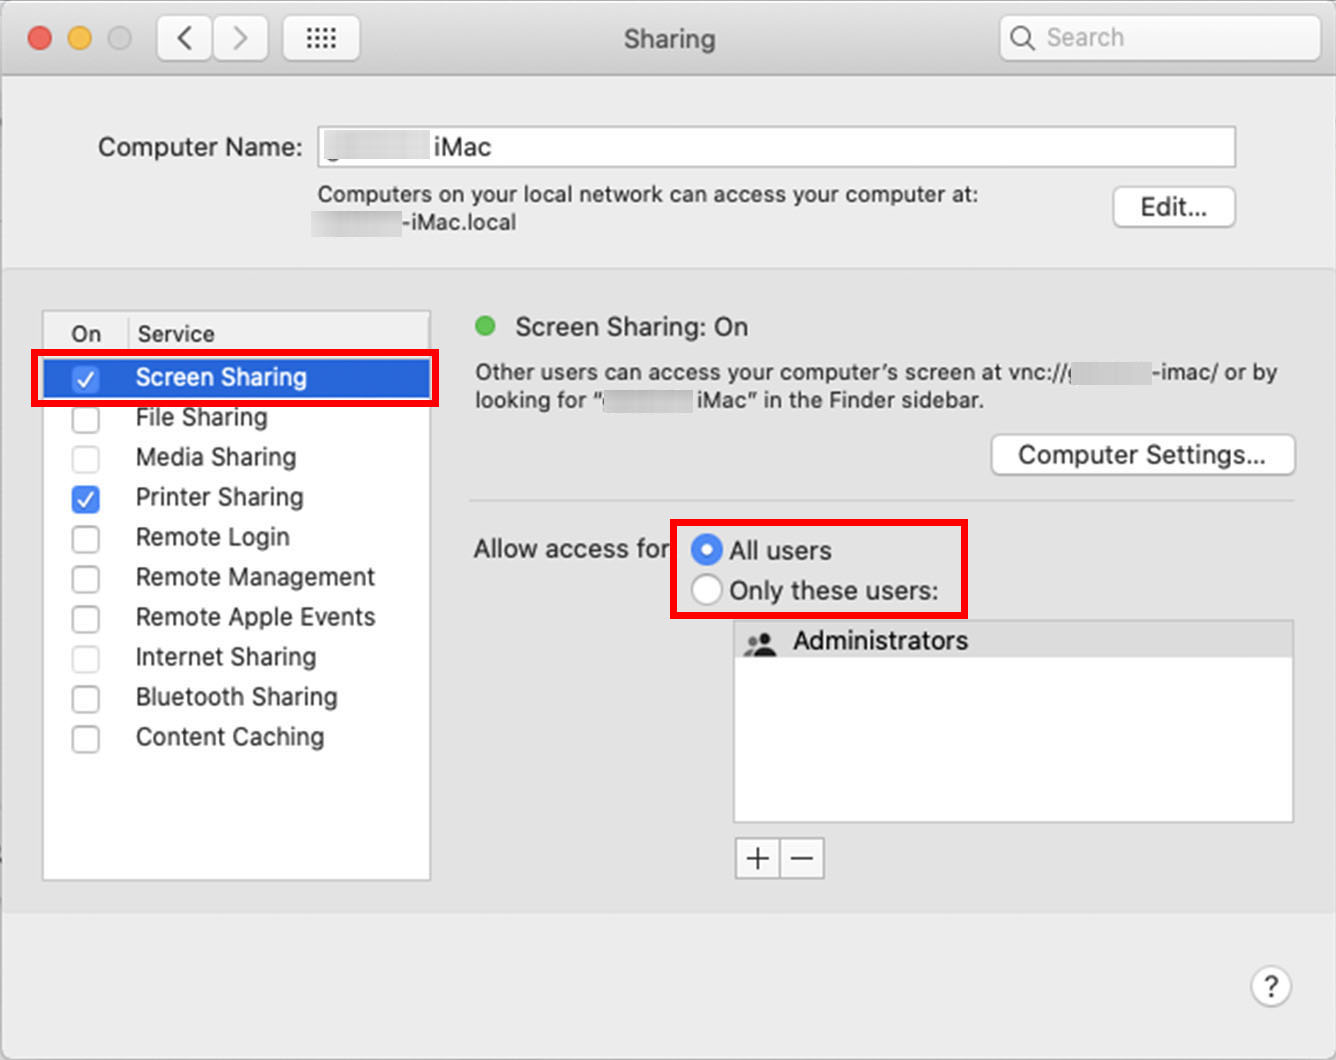Click the back navigation arrow
Image resolution: width=1336 pixels, height=1060 pixels.
click(184, 37)
